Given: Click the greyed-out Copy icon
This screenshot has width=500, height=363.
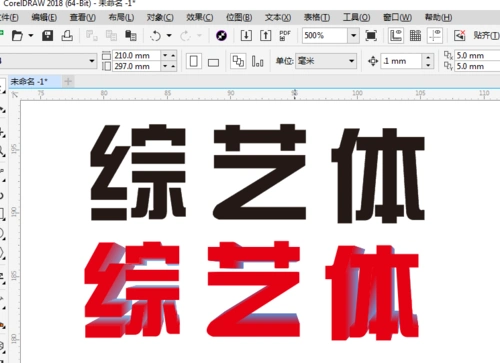Looking at the screenshot, I should coord(111,35).
